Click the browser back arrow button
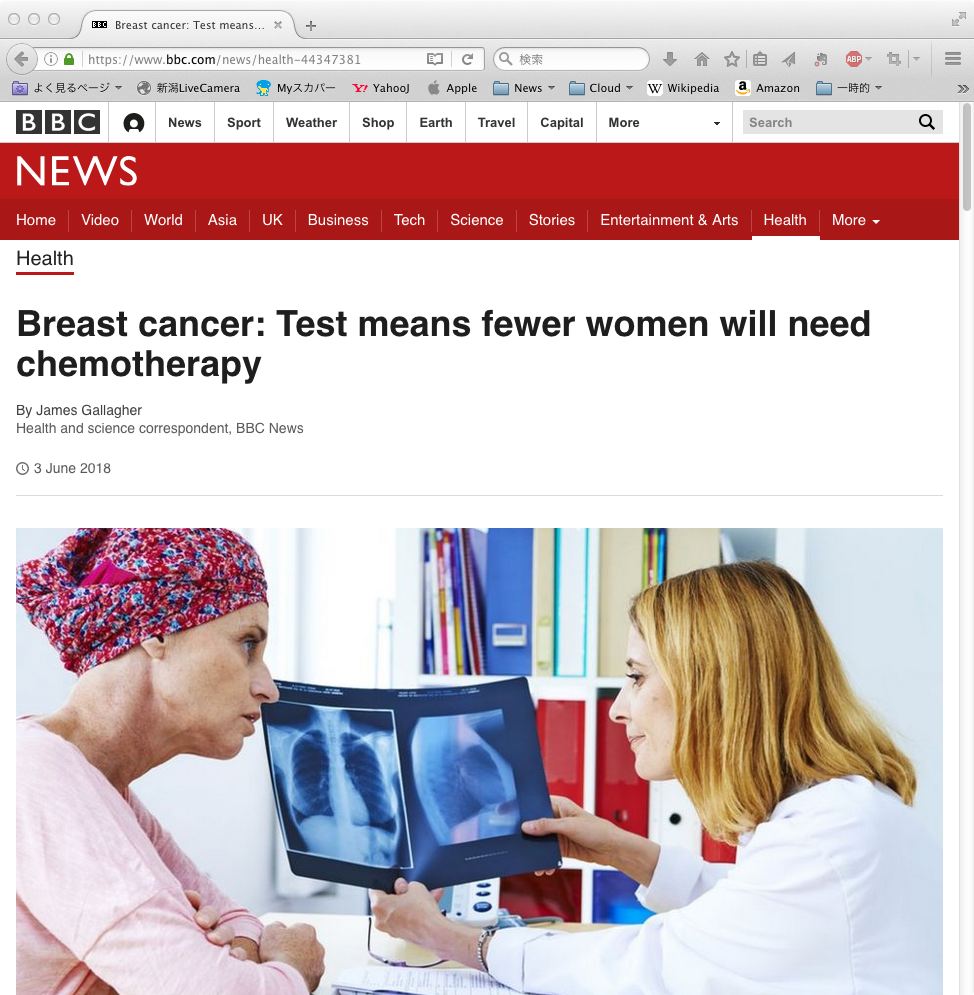This screenshot has width=974, height=995. pos(22,59)
